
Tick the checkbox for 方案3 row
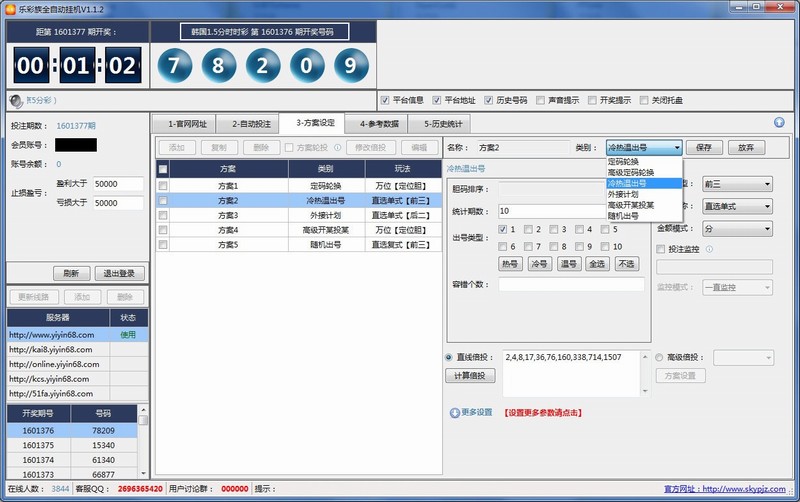tap(163, 215)
